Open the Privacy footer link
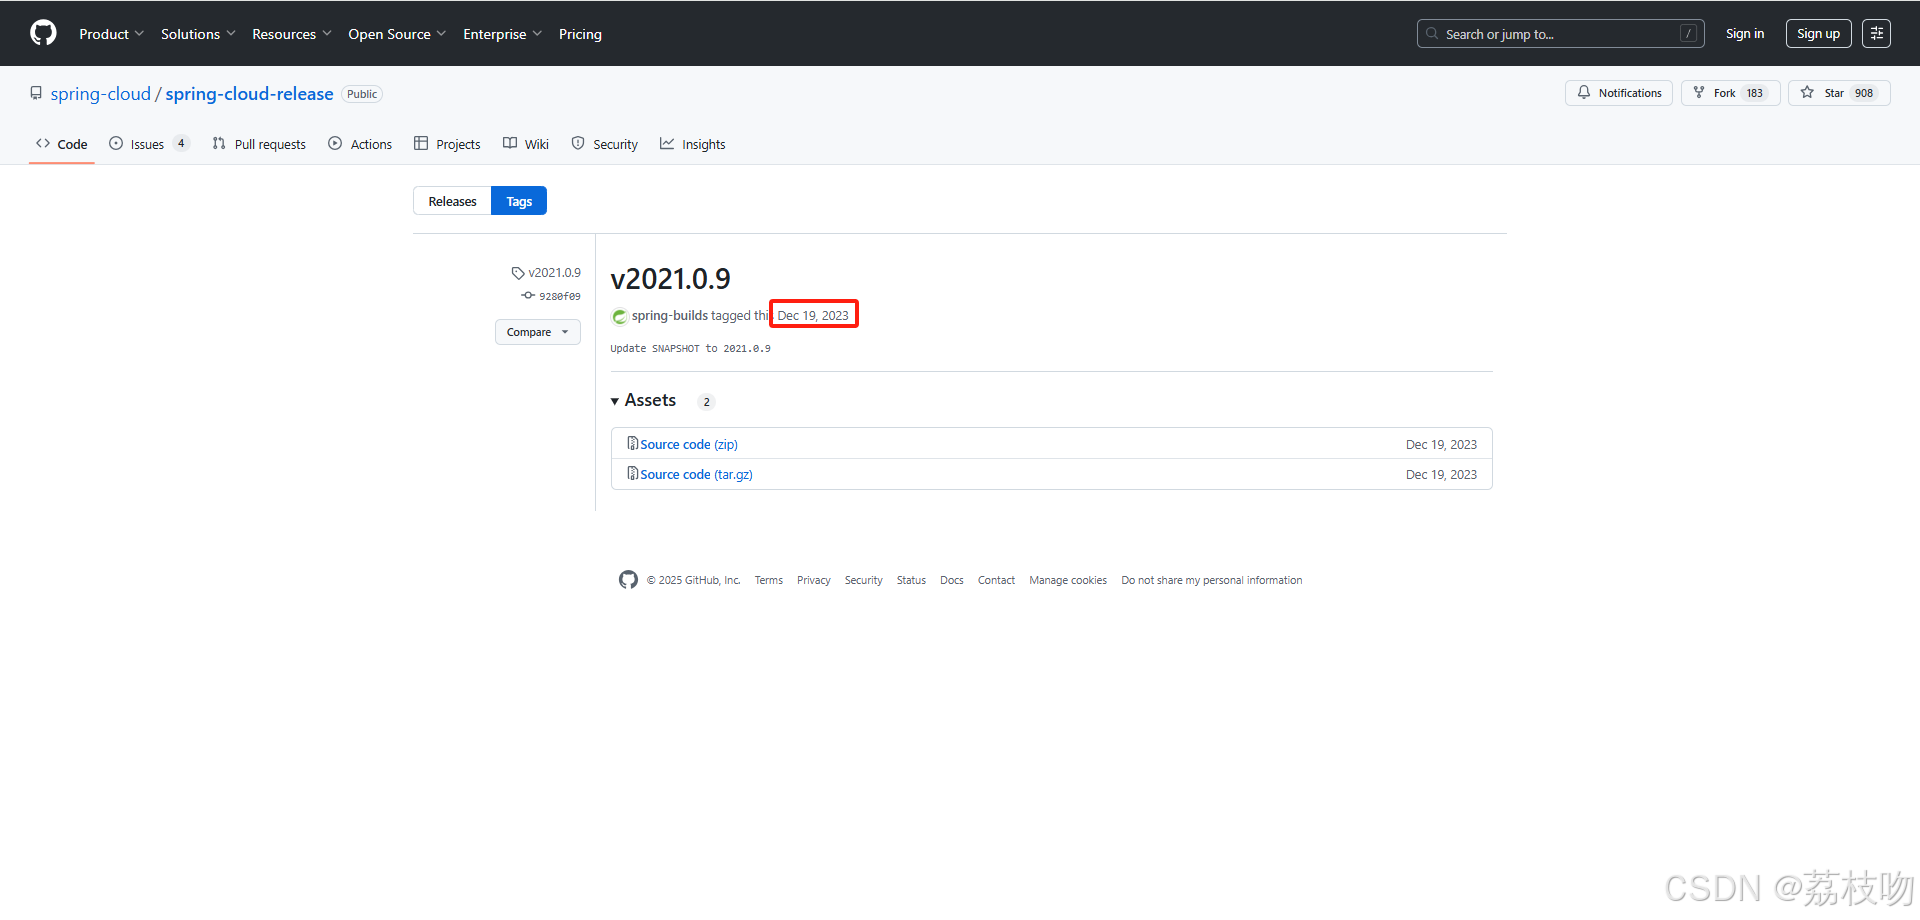Image resolution: width=1920 pixels, height=920 pixels. 814,581
